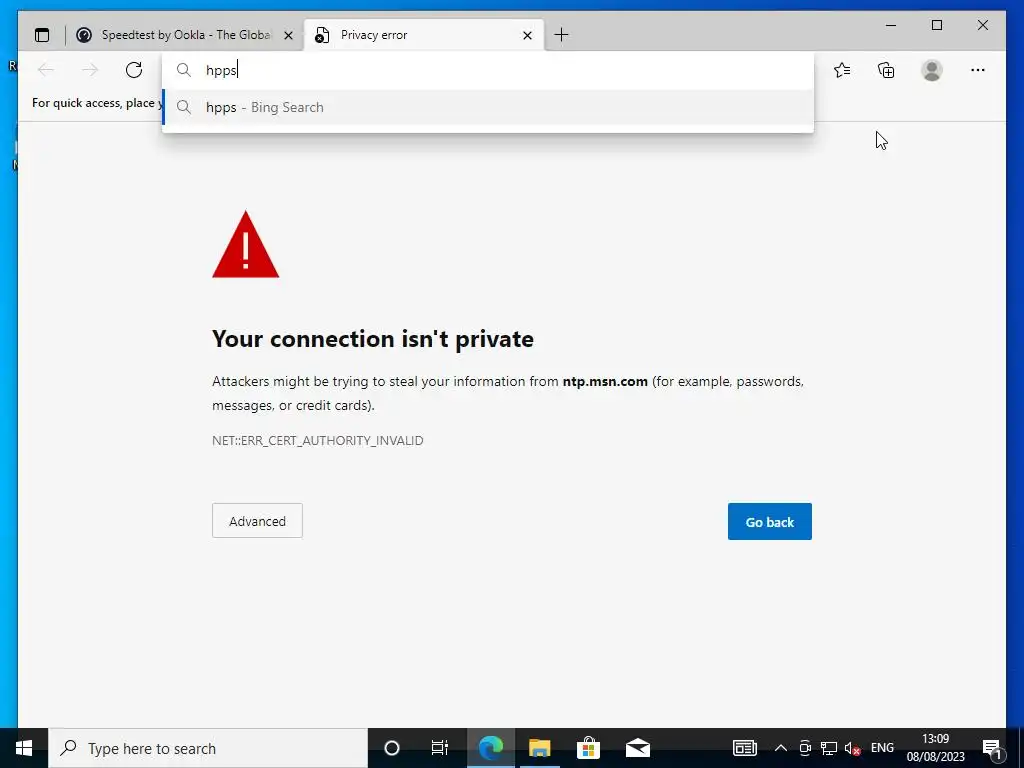Image resolution: width=1024 pixels, height=768 pixels.
Task: Click 'Your connection isn't private' heading
Action: pos(373,339)
